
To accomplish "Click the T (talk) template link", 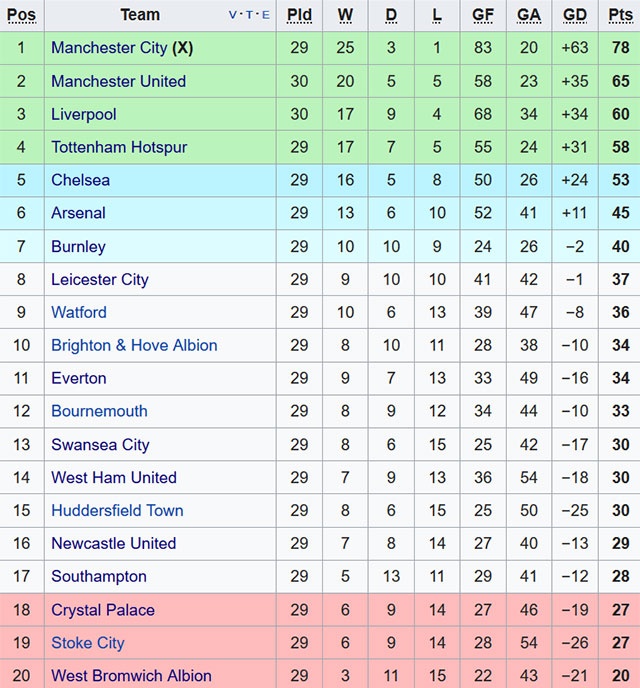I will point(249,15).
